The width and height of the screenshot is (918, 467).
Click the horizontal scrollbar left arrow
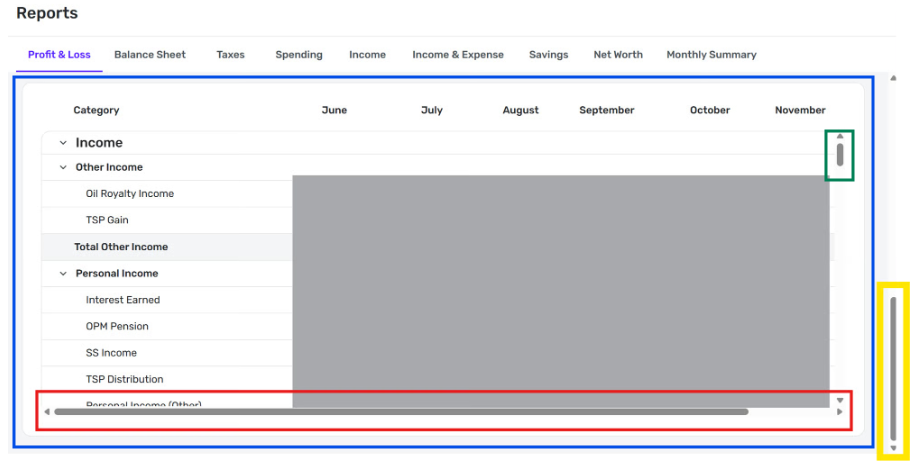coord(47,412)
